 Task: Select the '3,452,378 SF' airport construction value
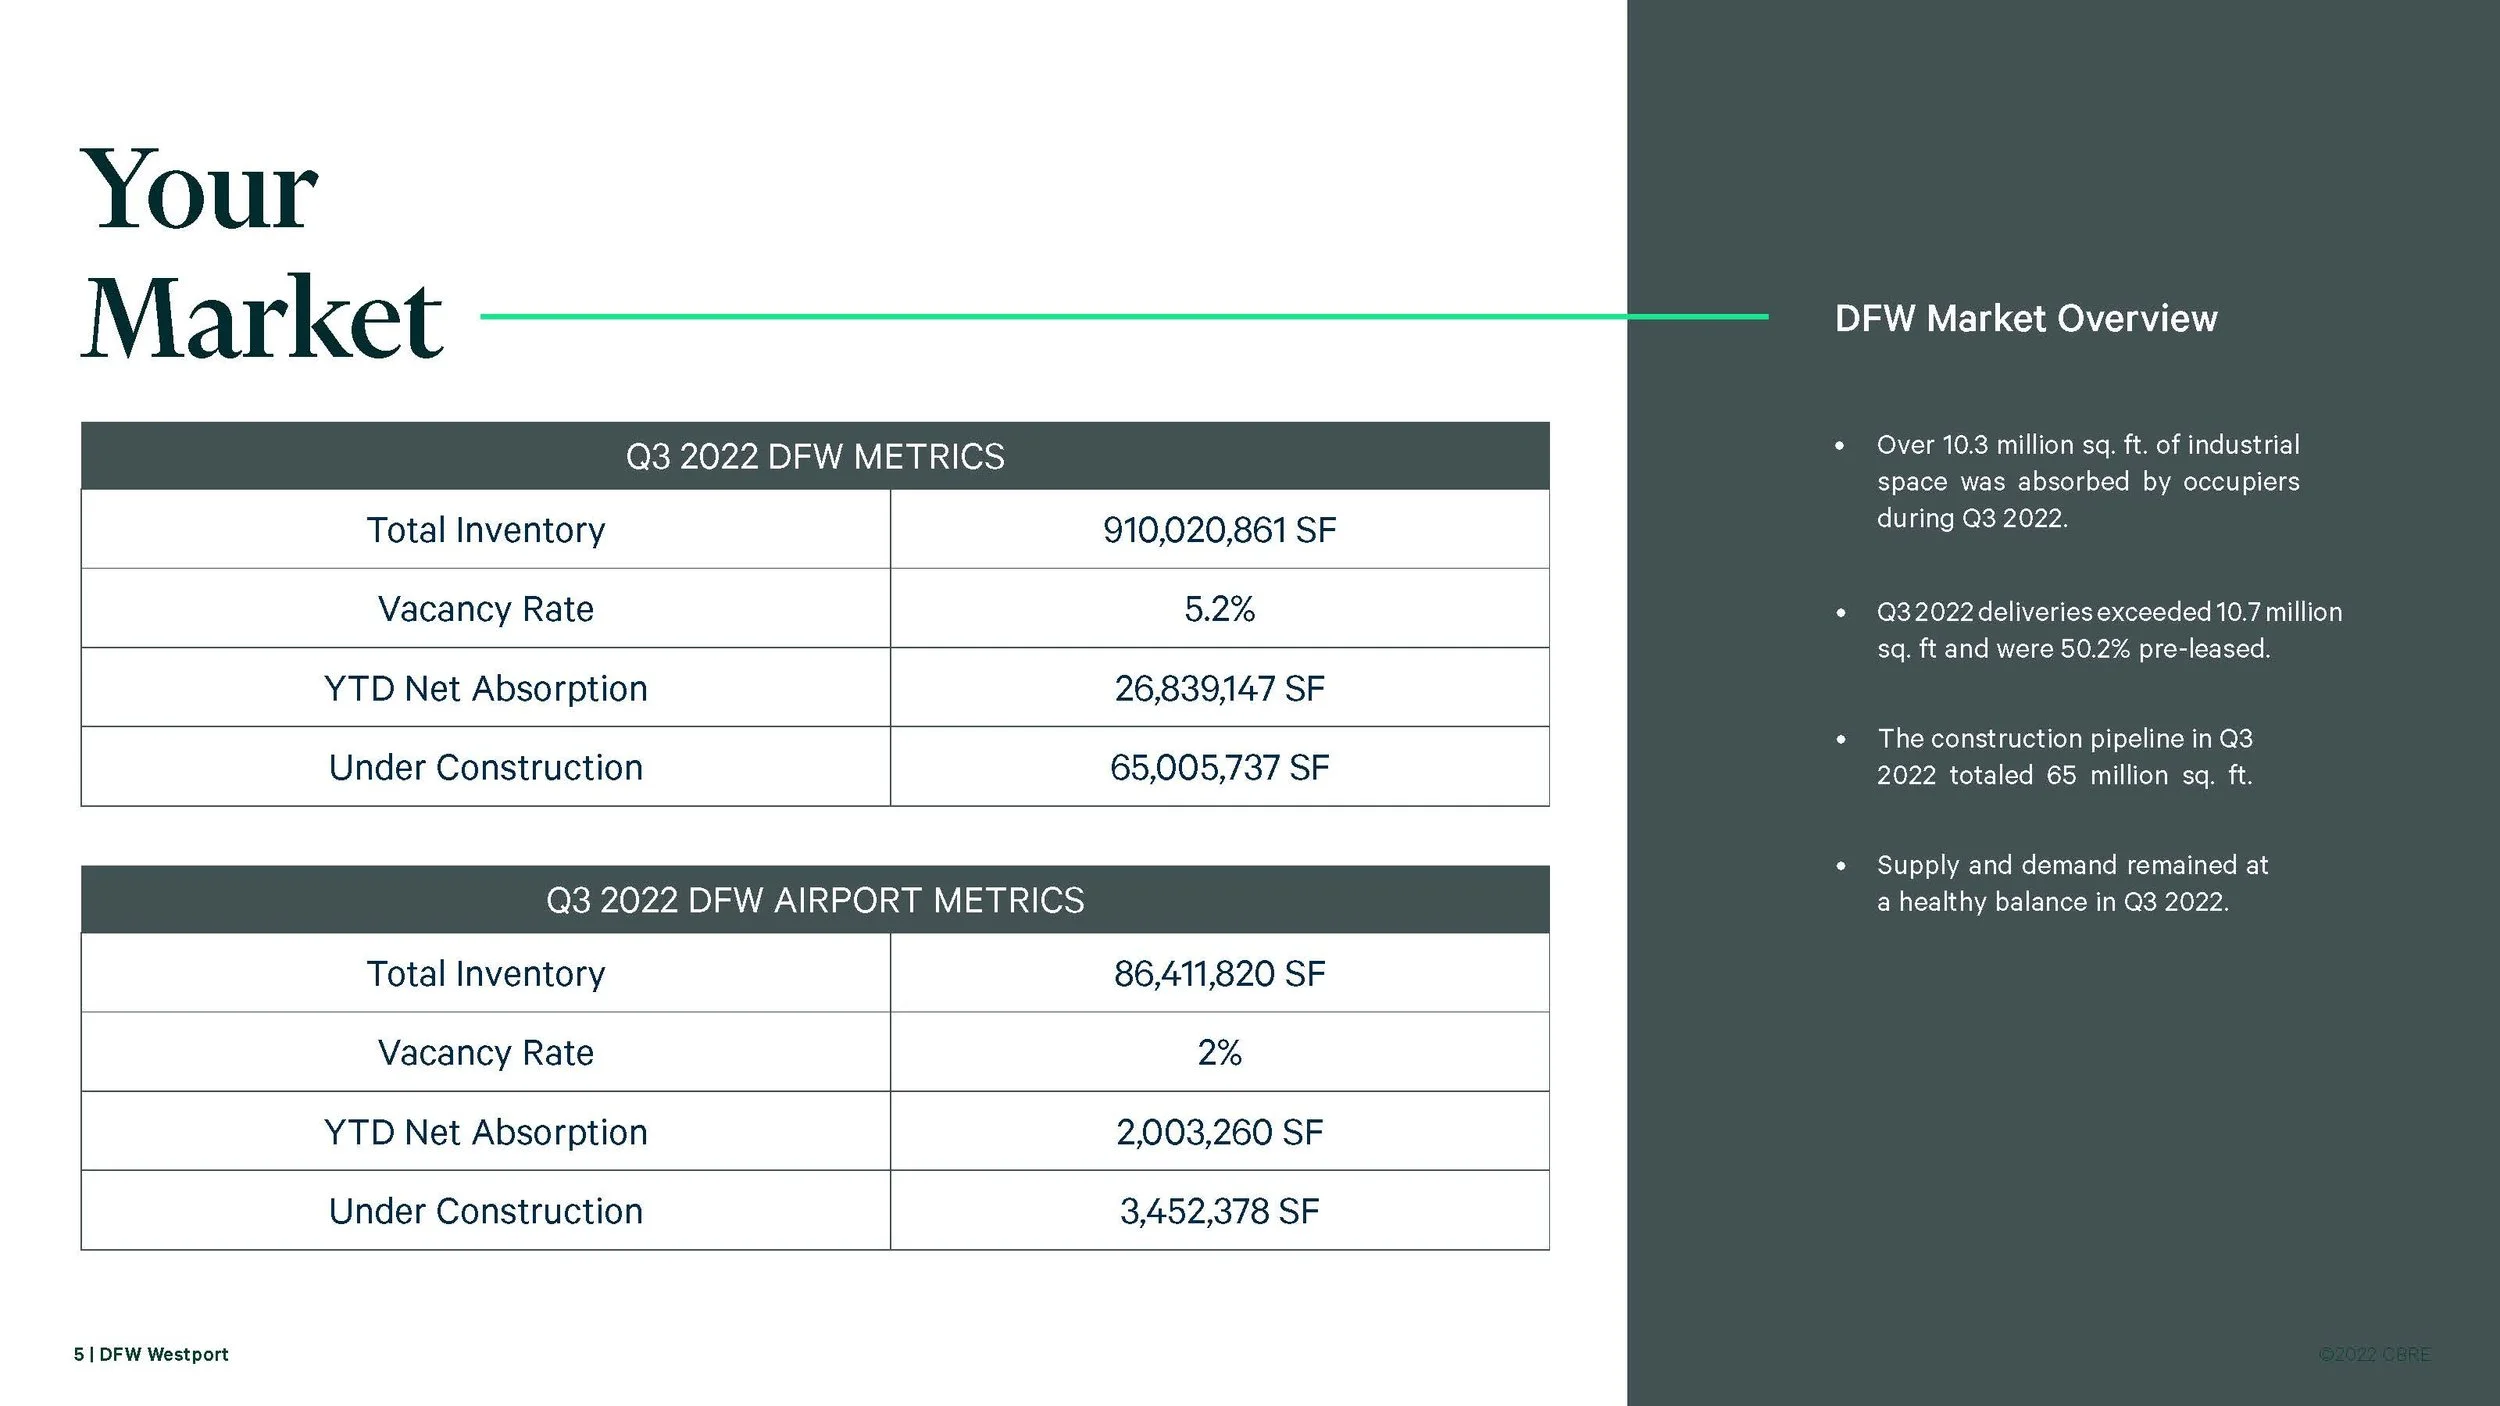(x=1220, y=1211)
